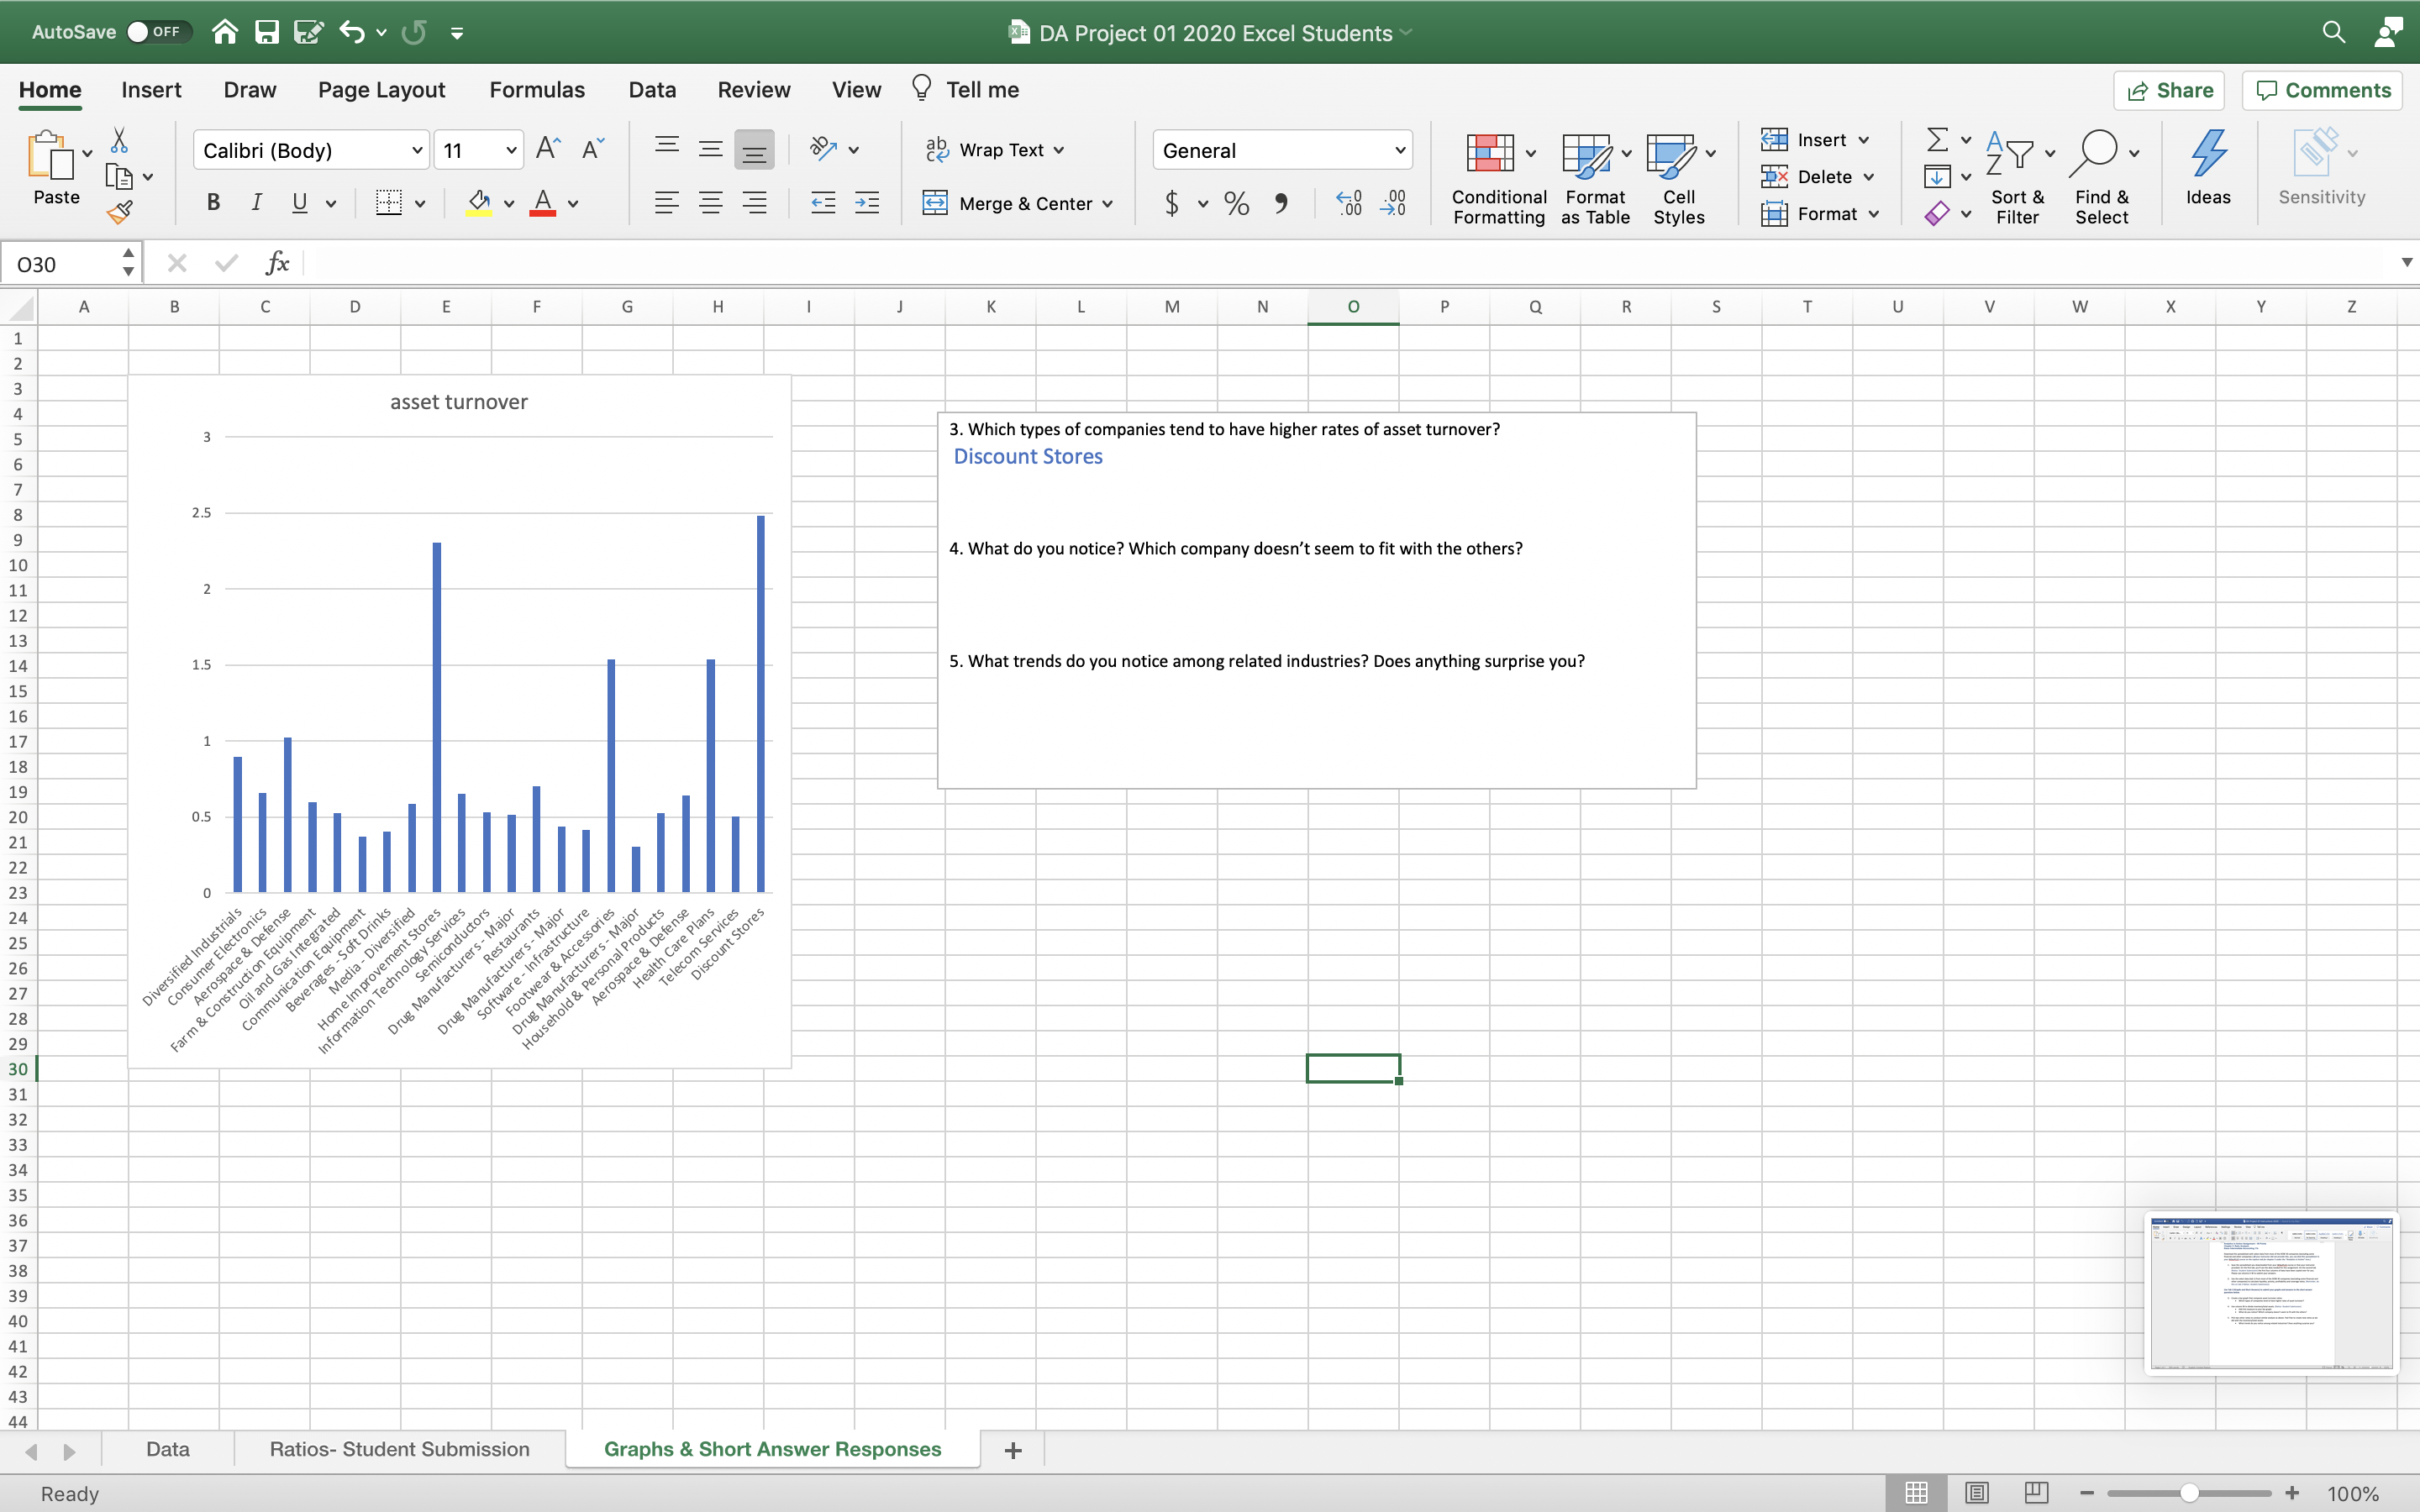
Task: Switch to Ratios- Student Submission sheet
Action: (399, 1449)
